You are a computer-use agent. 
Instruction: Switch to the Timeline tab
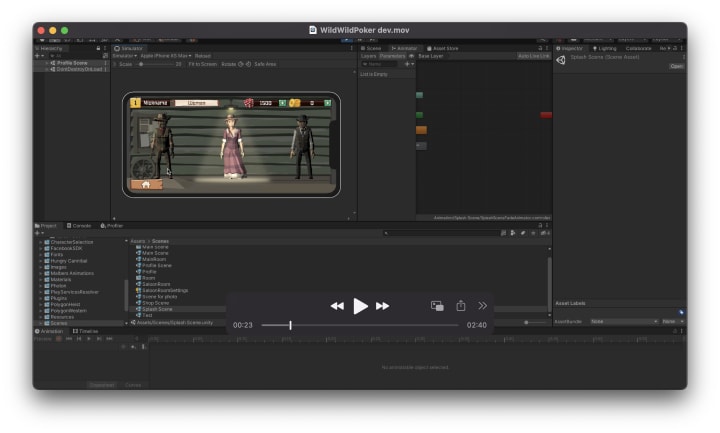pos(85,331)
